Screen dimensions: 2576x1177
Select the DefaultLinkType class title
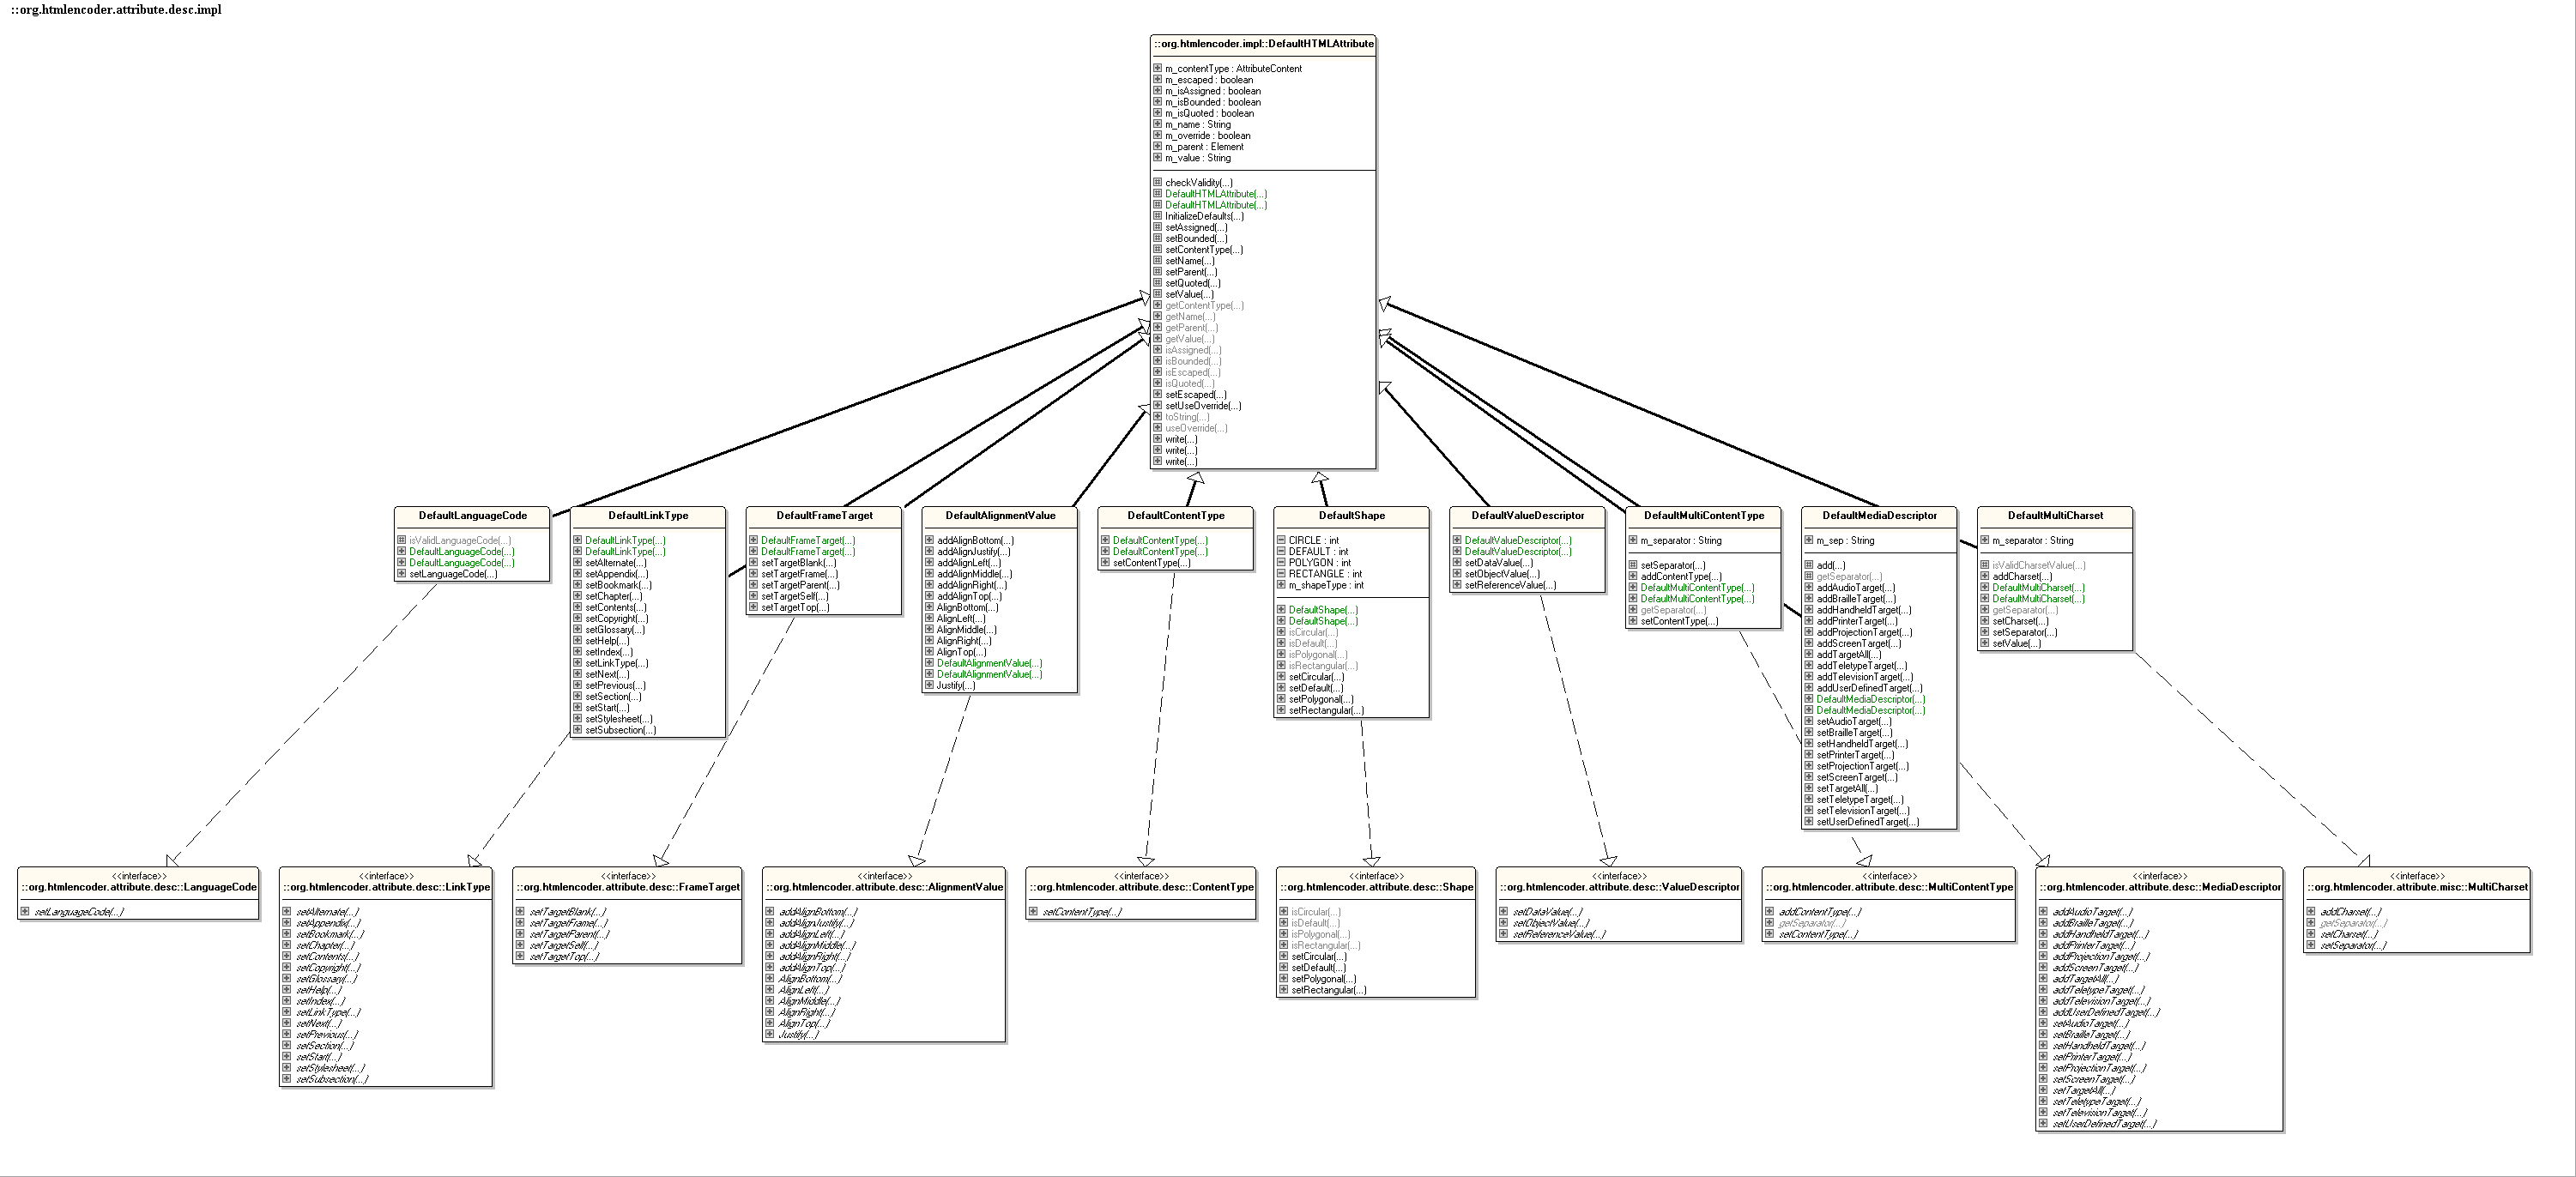pos(648,516)
